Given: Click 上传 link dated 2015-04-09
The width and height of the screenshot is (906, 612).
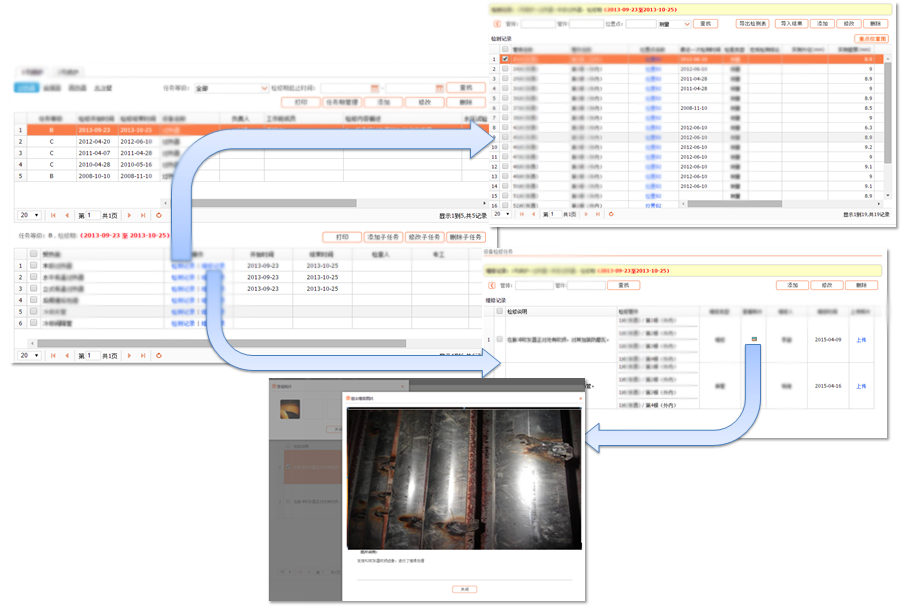Looking at the screenshot, I should [x=861, y=340].
